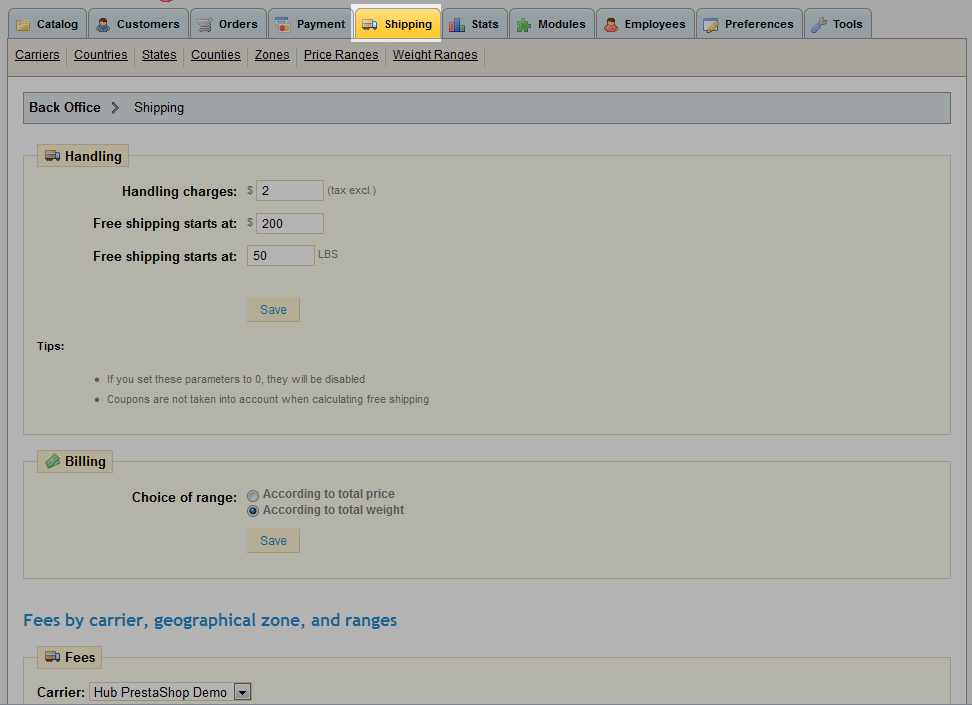This screenshot has width=972, height=705.
Task: Select According to total price option
Action: point(253,495)
